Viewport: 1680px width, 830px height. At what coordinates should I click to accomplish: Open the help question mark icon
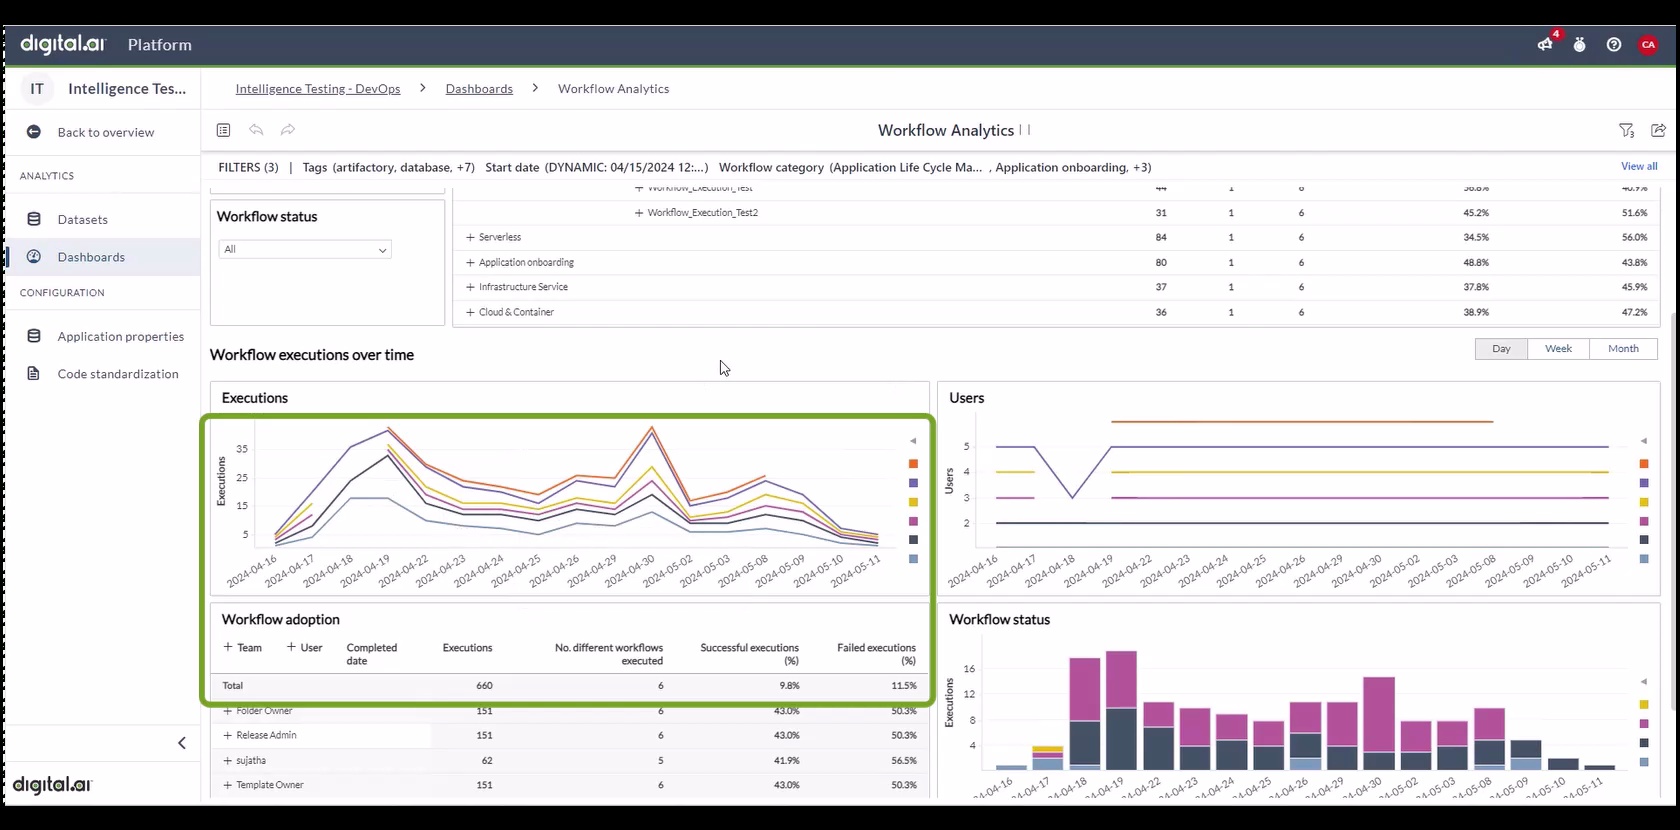(x=1613, y=44)
